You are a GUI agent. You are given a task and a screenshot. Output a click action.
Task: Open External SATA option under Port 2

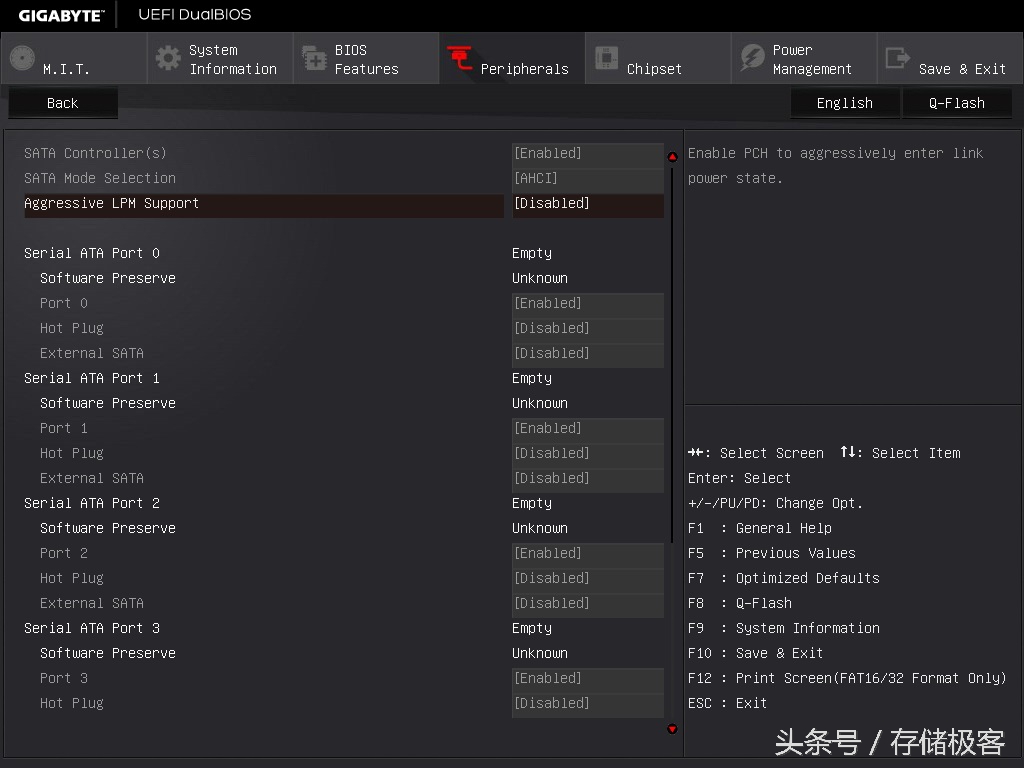click(587, 604)
